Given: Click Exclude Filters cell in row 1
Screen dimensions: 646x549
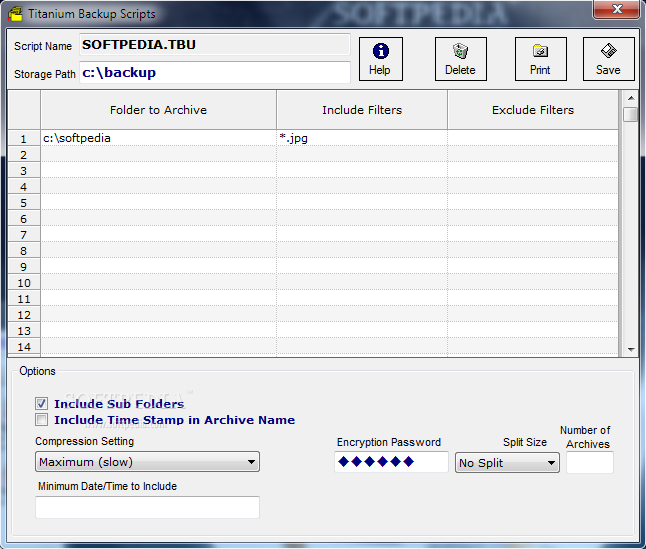Looking at the screenshot, I should (533, 138).
